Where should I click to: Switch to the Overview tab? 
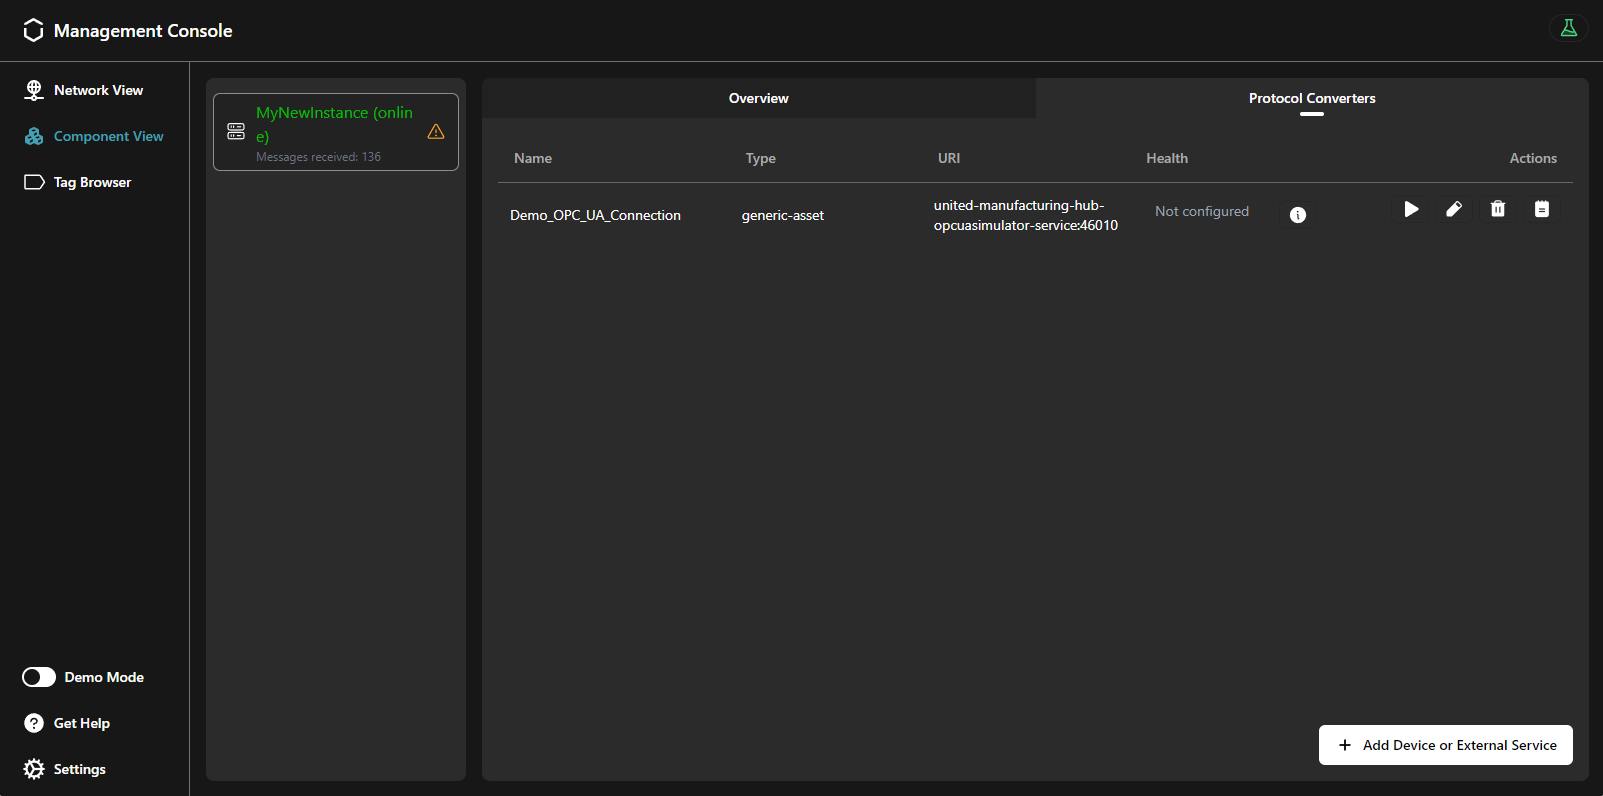click(x=758, y=98)
